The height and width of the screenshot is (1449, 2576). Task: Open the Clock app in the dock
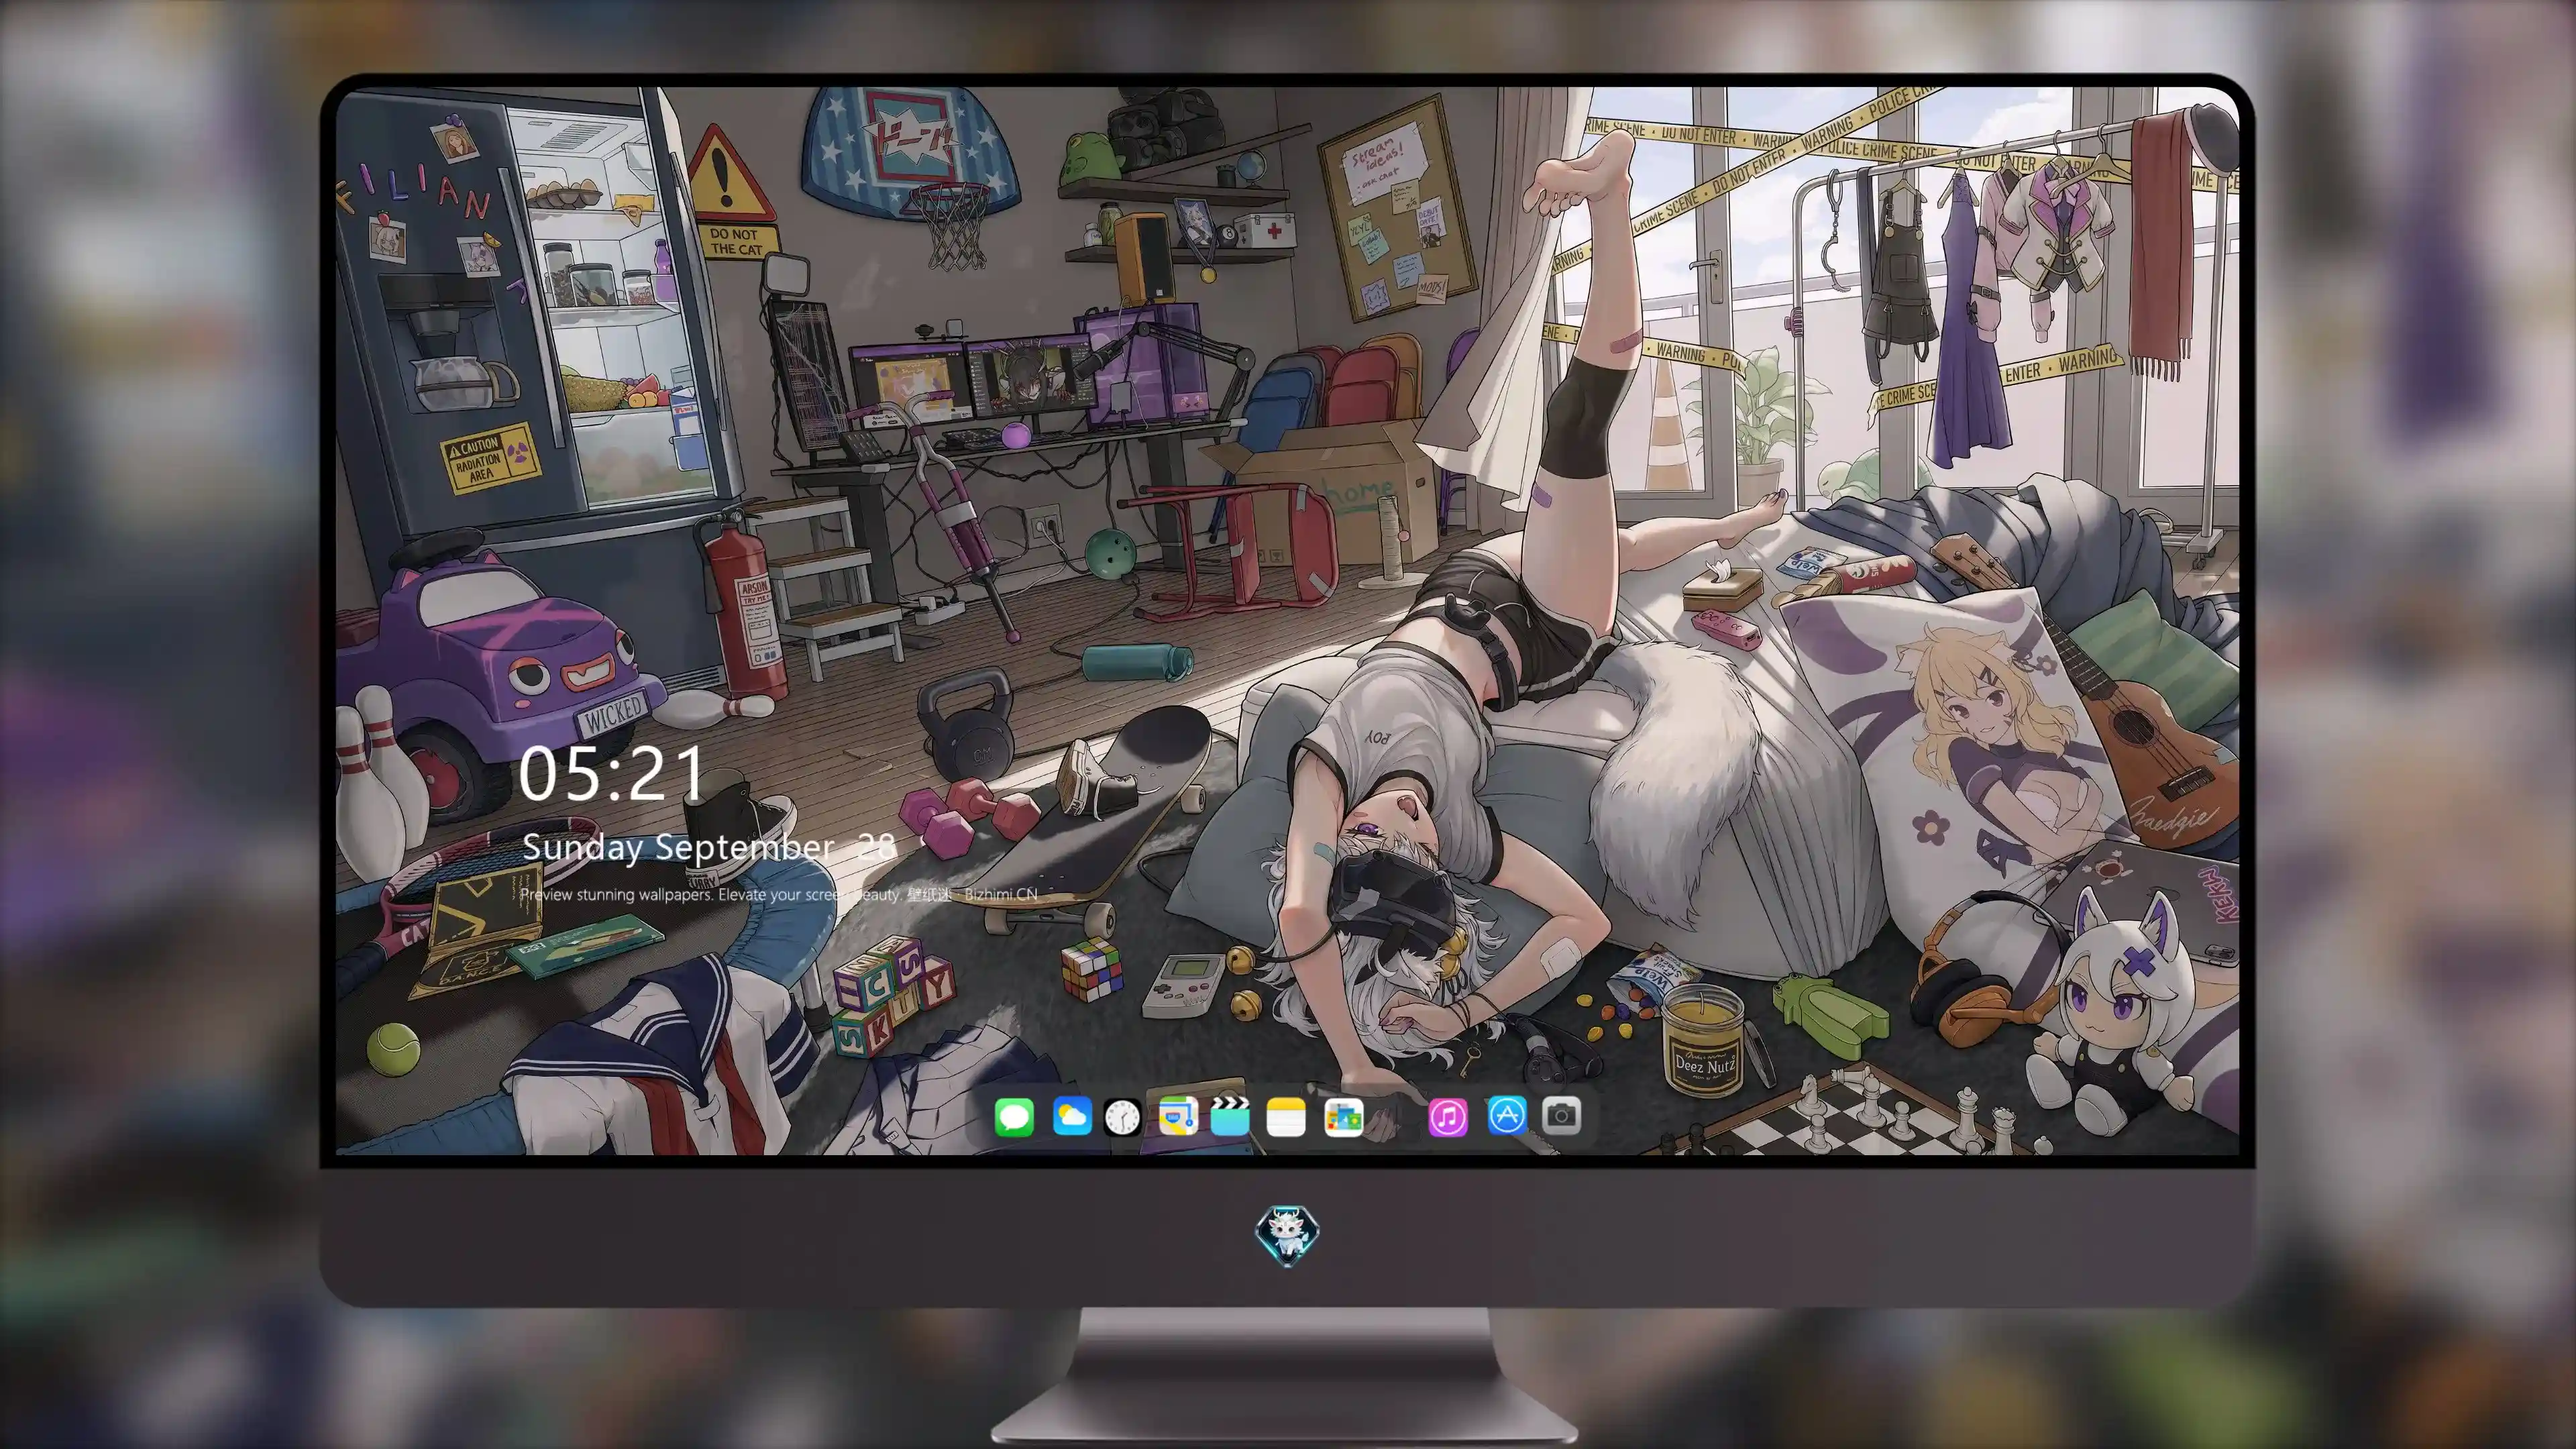1122,1116
